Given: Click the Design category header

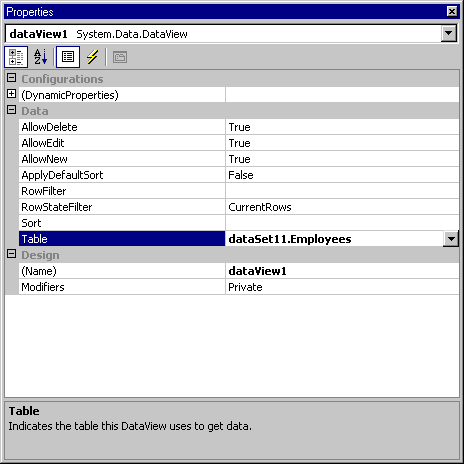Looking at the screenshot, I should point(40,255).
